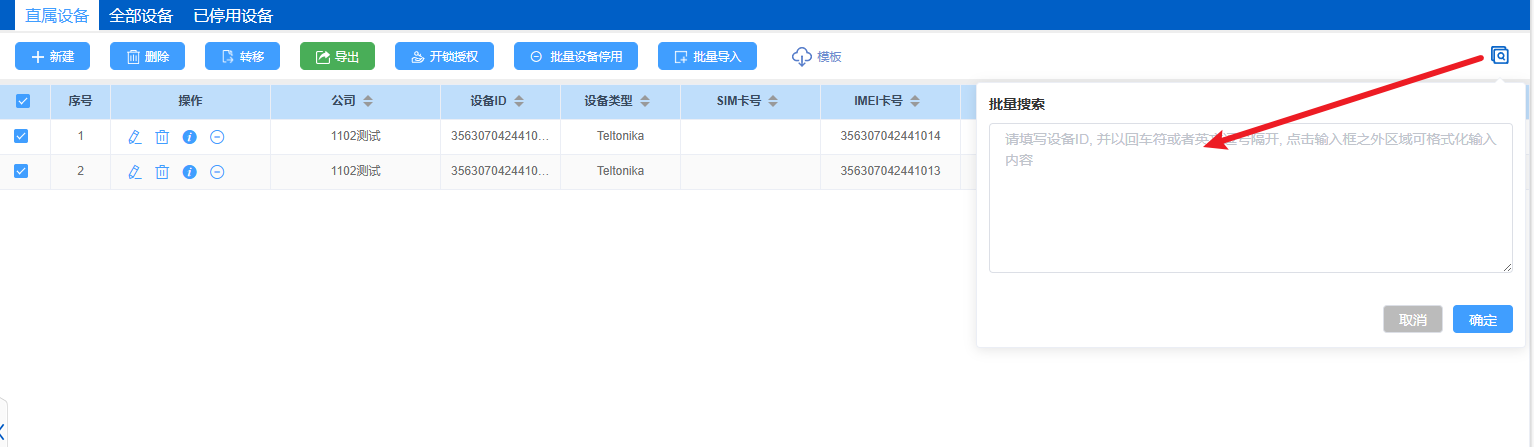
Task: Click the 确定 button in batch search
Action: point(1482,320)
